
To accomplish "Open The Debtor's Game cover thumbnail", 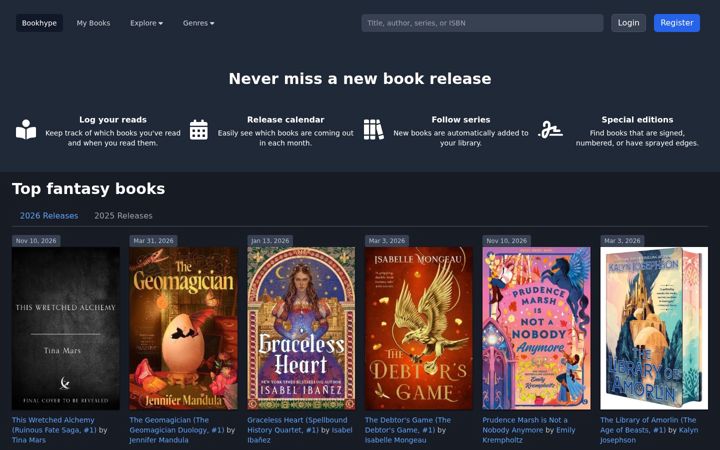I will 419,328.
